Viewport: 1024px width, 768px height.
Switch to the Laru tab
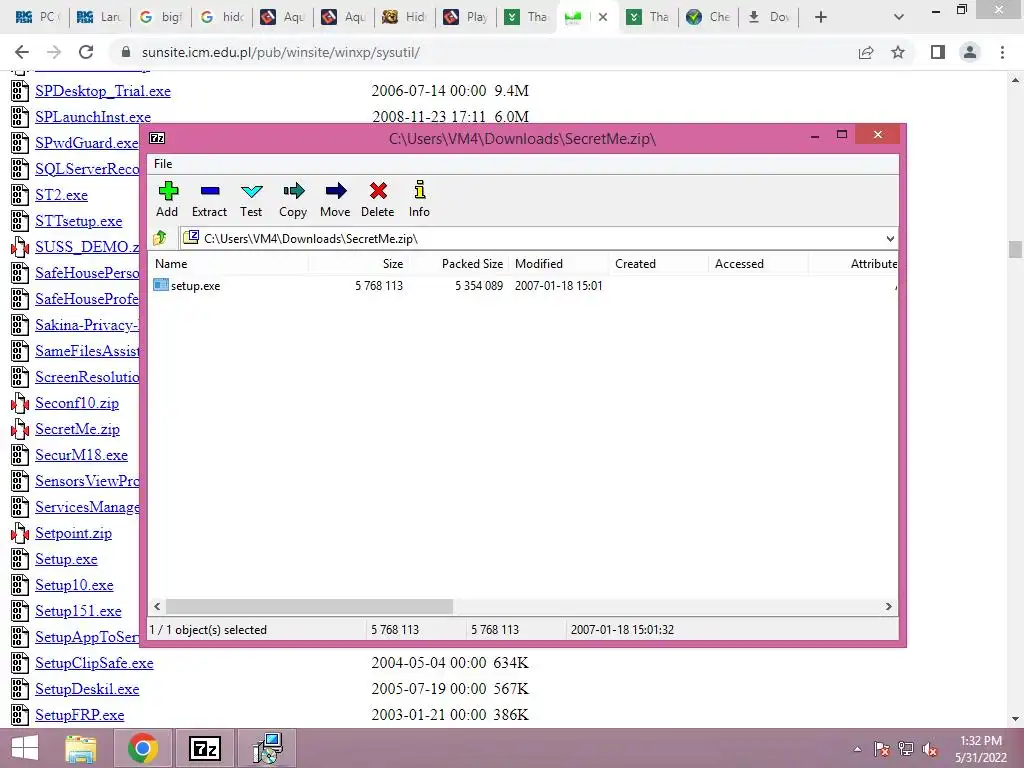[x=99, y=17]
